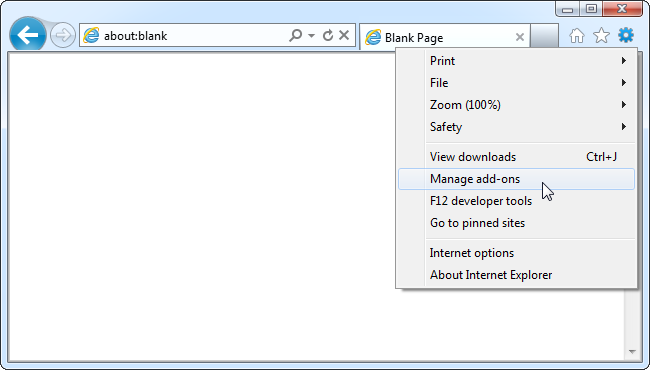The image size is (650, 370).
Task: Click the Stop X icon in address bar
Action: (344, 36)
